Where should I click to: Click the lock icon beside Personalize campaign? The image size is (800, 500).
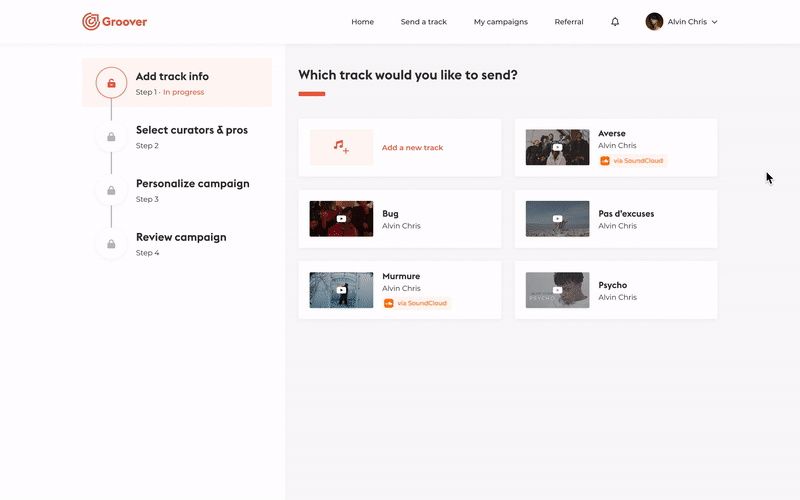click(111, 190)
